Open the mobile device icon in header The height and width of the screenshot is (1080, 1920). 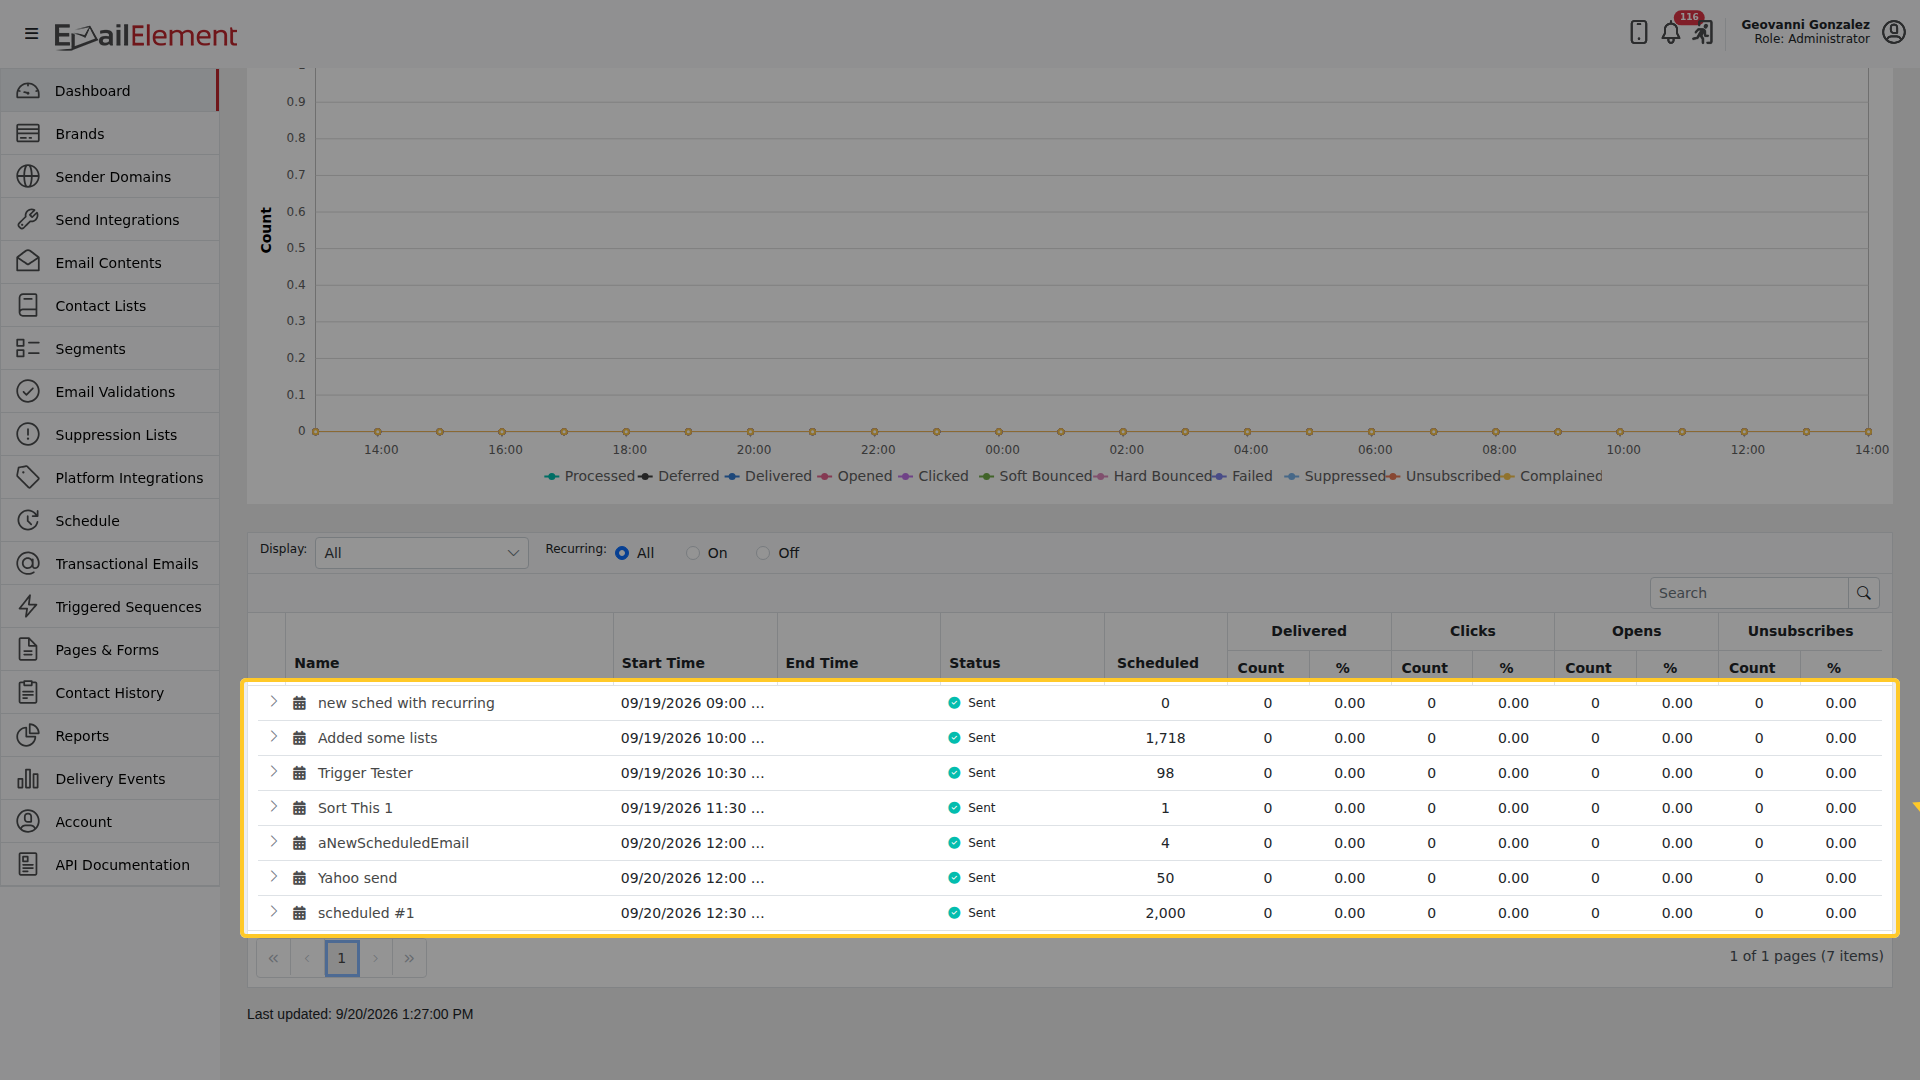coord(1638,32)
